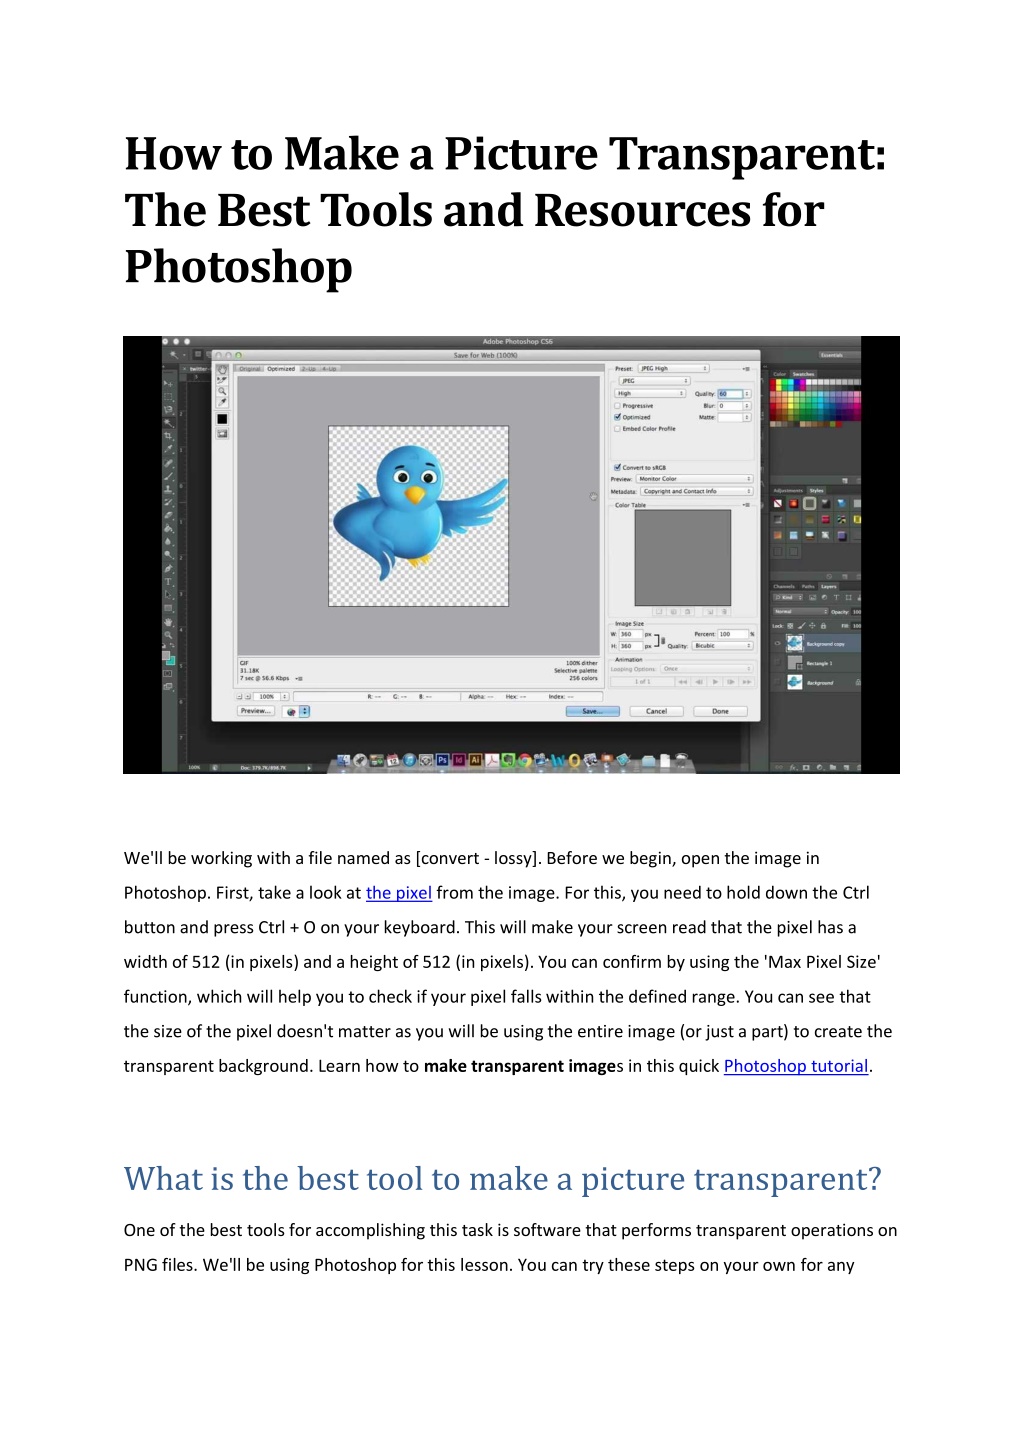This screenshot has height=1448, width=1023.
Task: Toggle slices visibility button in Save for Web
Action: [x=222, y=434]
